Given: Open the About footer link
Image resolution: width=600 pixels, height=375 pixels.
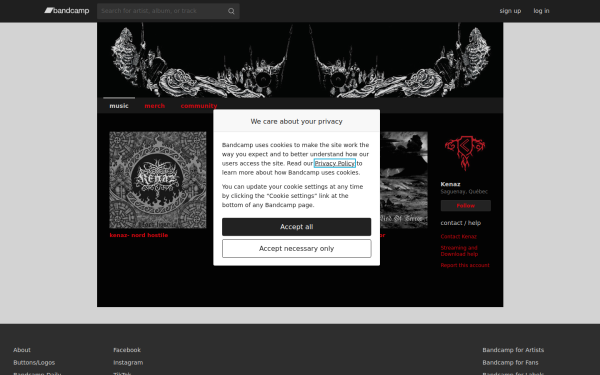Looking at the screenshot, I should [x=22, y=350].
